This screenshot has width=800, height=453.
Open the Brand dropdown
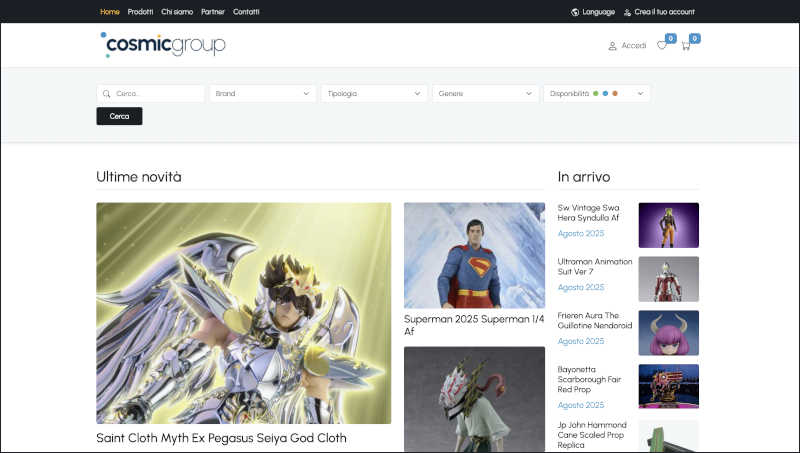coord(262,93)
